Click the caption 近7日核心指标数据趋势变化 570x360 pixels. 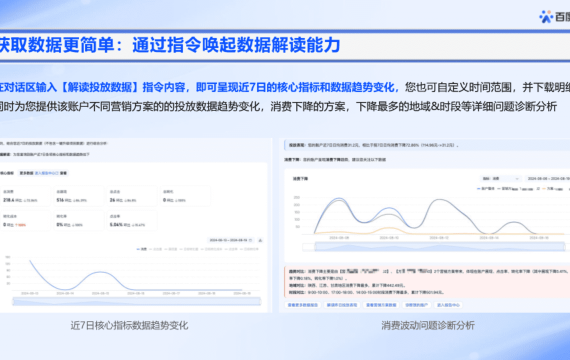pos(129,325)
